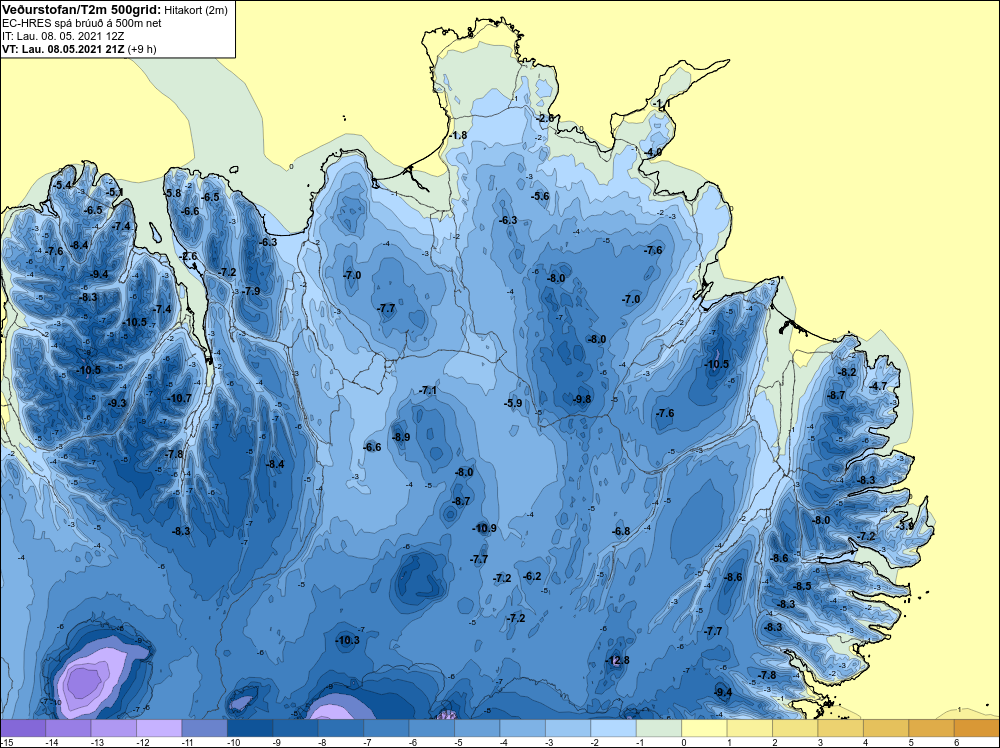This screenshot has width=1000, height=748.
Task: Click the -7.9 temperature value
Action: 251,291
